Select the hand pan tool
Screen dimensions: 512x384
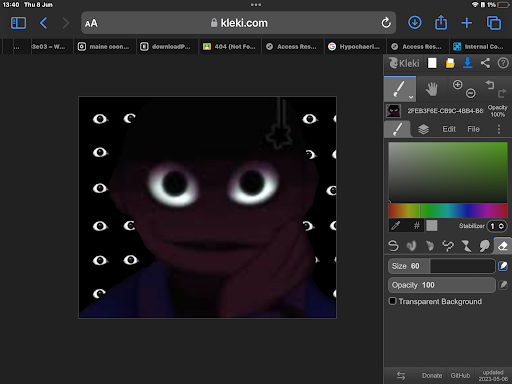[432, 89]
